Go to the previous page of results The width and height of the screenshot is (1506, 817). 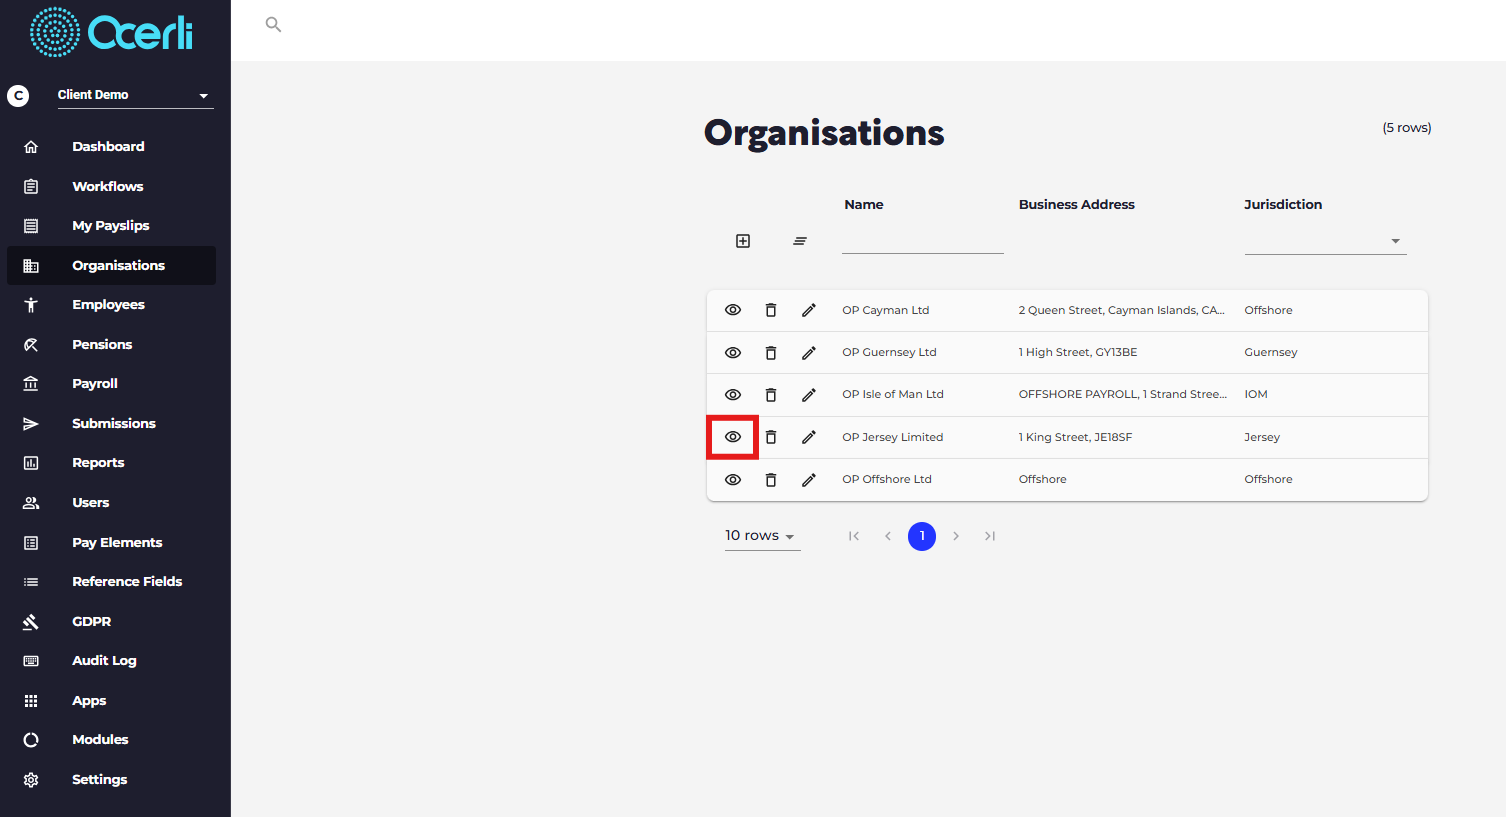888,536
